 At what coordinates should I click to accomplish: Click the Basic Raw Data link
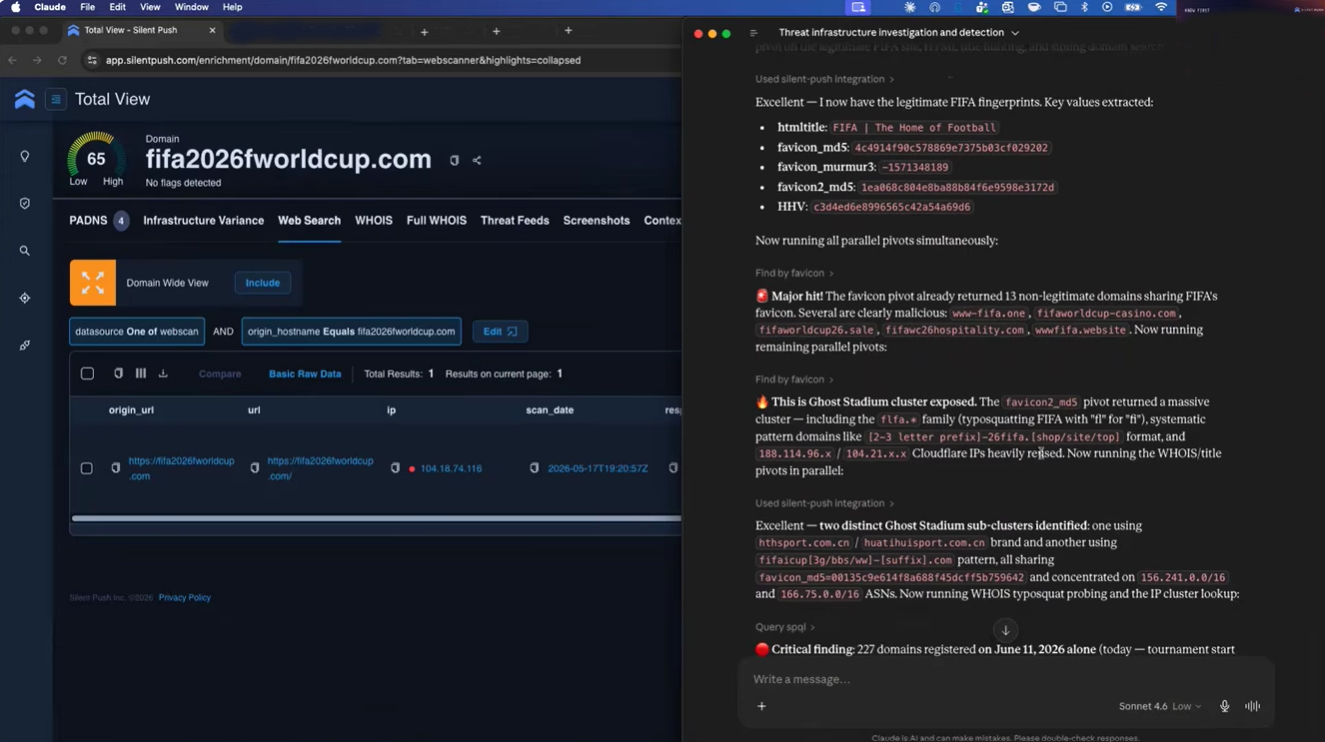coord(305,374)
